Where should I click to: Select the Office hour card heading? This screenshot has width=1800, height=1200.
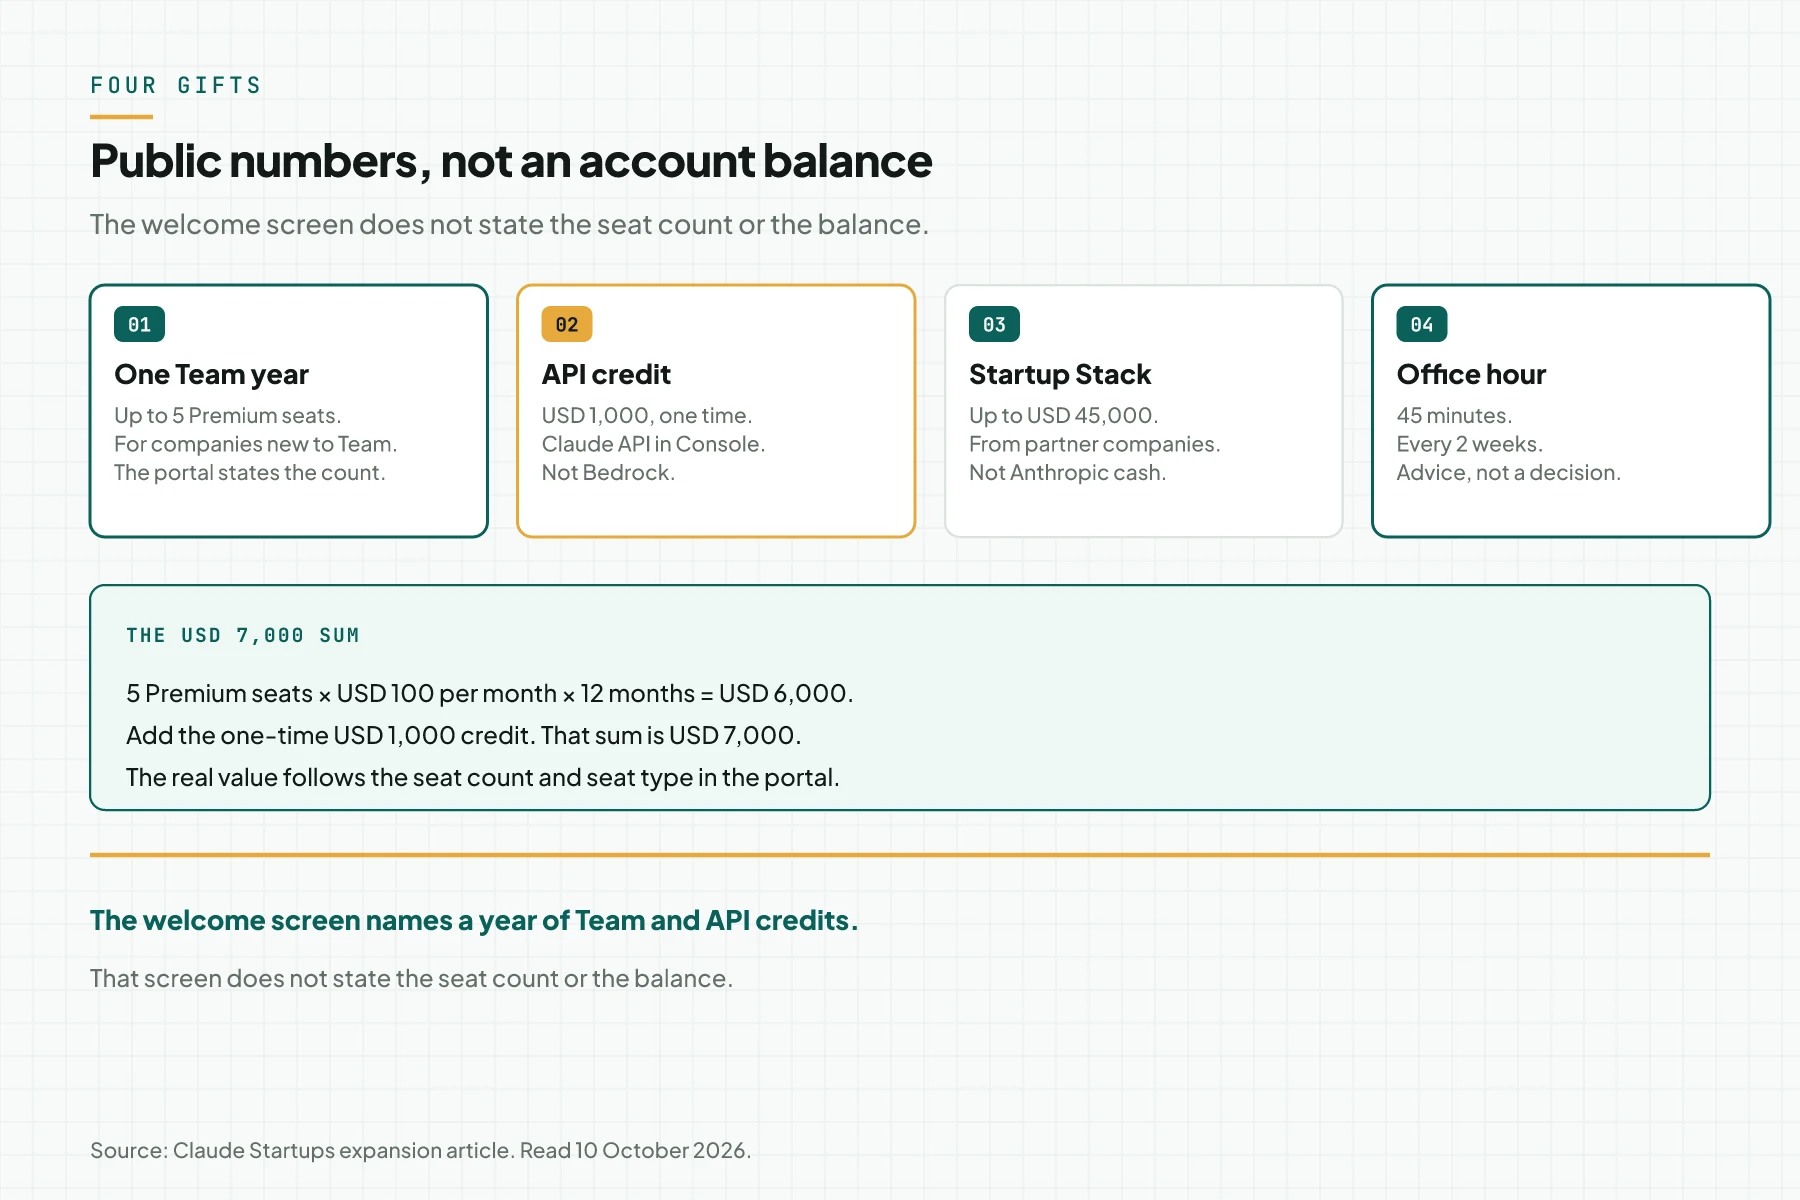coord(1471,374)
